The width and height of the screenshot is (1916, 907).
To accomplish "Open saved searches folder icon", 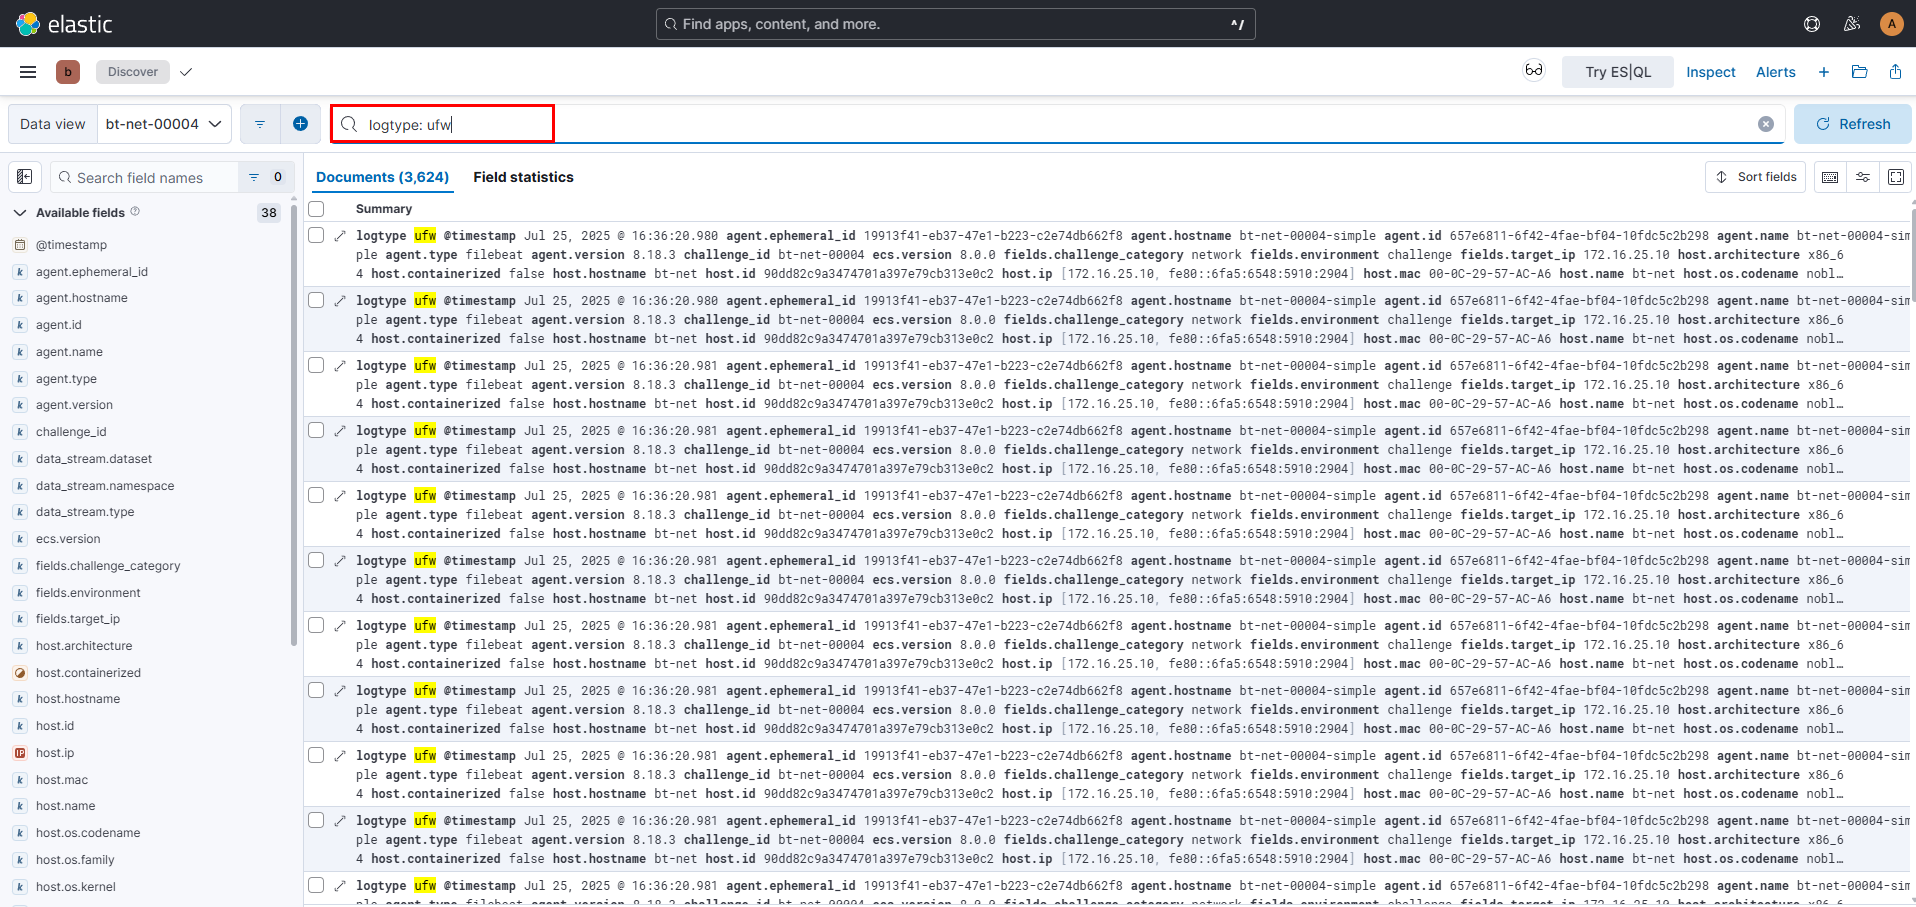I will click(x=1860, y=72).
